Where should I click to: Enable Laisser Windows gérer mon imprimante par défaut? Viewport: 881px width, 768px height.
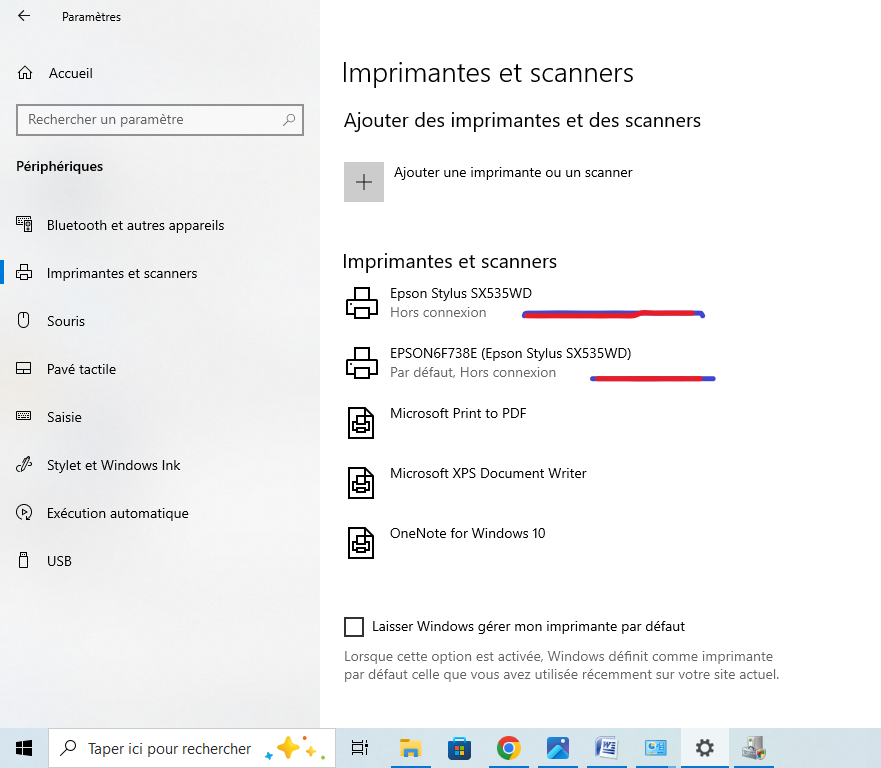coord(354,626)
